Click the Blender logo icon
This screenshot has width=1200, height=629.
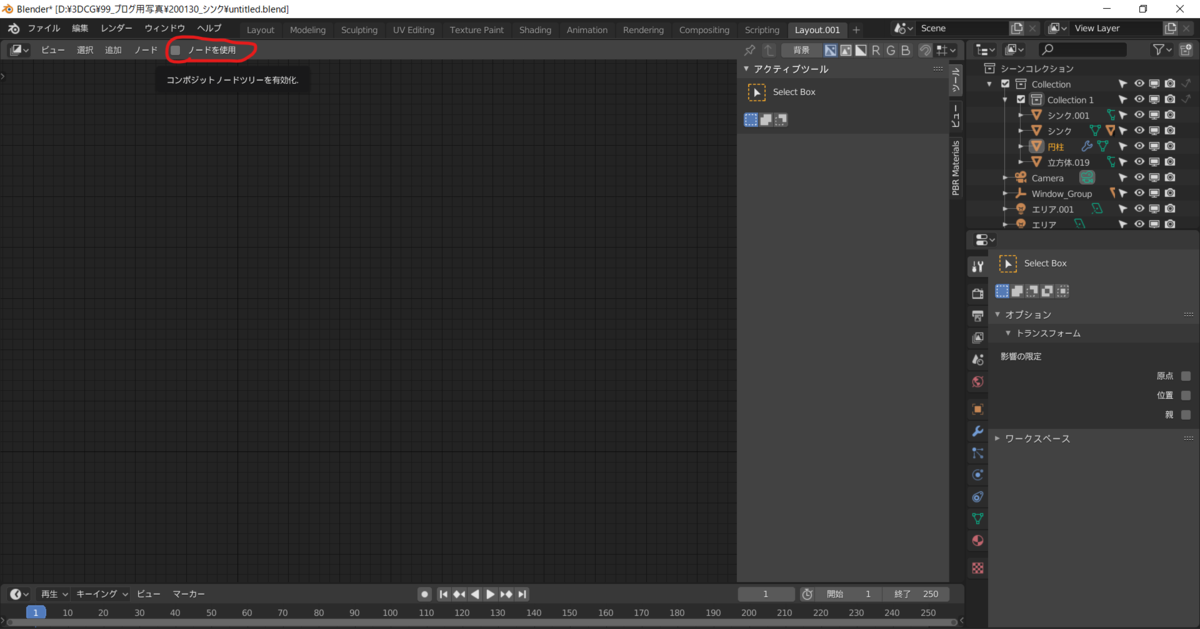13,29
